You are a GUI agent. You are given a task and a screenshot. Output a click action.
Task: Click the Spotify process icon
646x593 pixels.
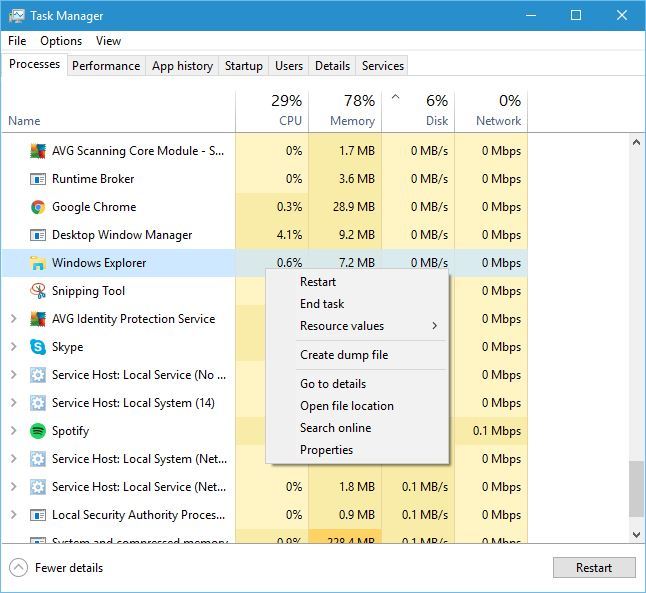(x=38, y=431)
